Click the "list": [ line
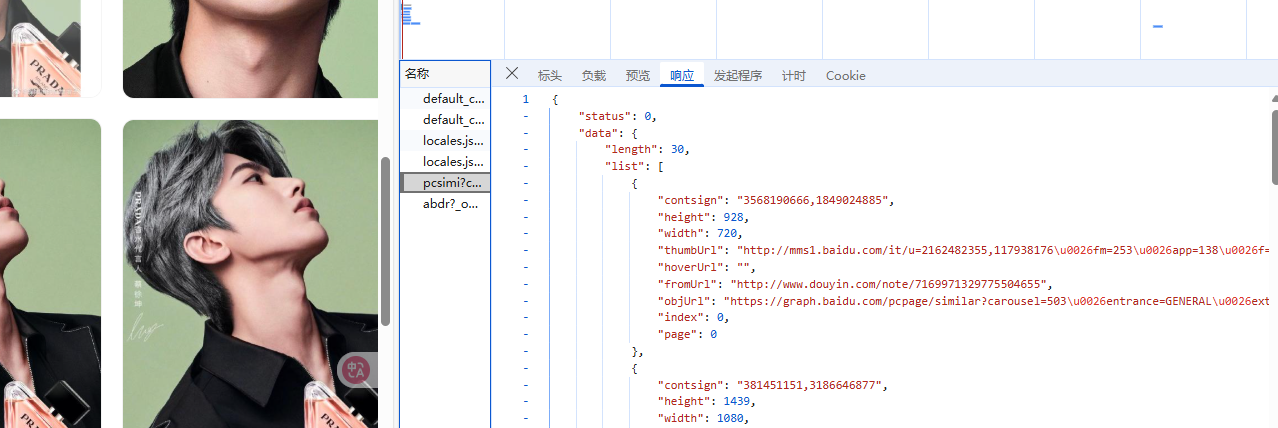 [634, 166]
